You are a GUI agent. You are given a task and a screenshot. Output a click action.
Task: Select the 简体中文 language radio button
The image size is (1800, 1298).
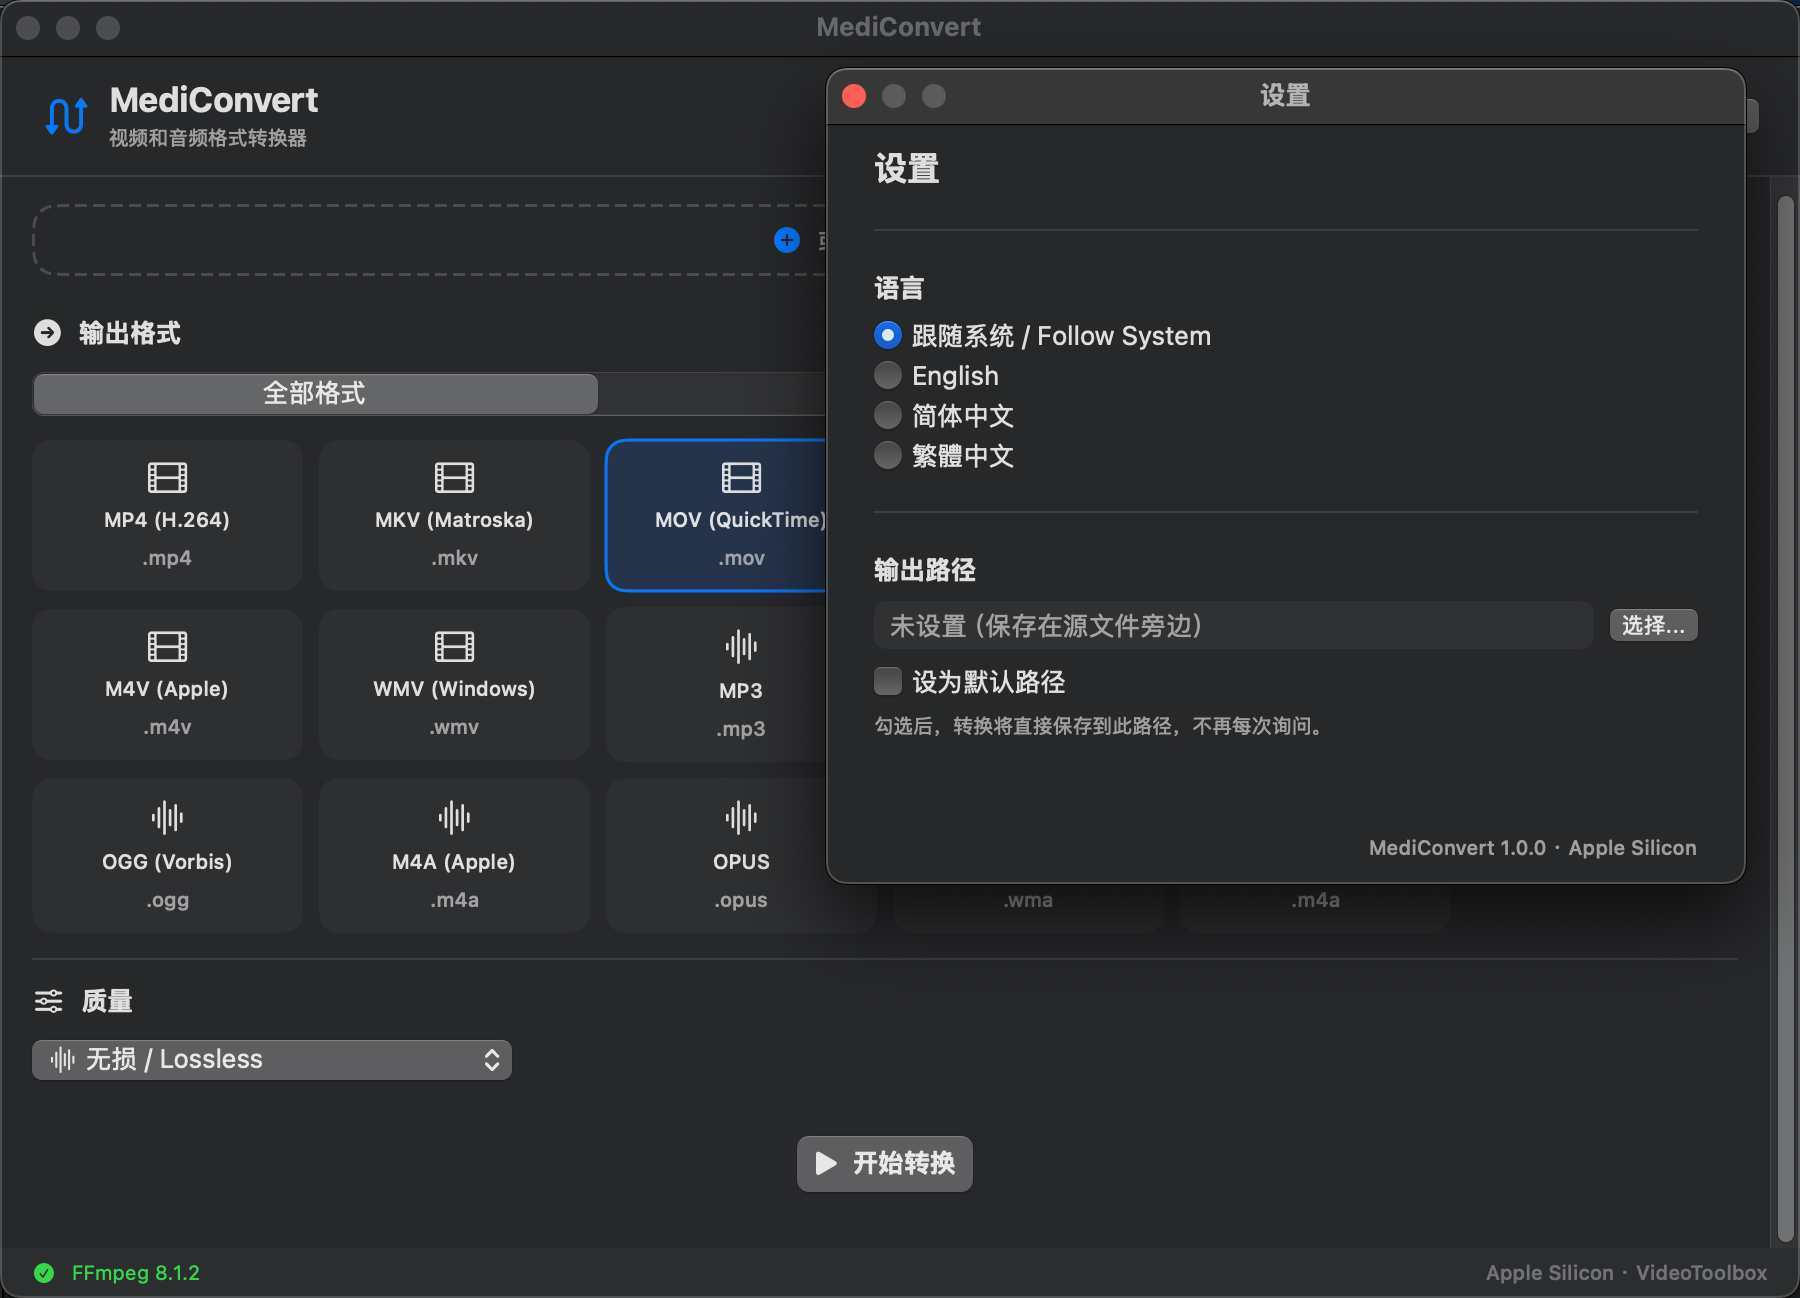pos(888,415)
